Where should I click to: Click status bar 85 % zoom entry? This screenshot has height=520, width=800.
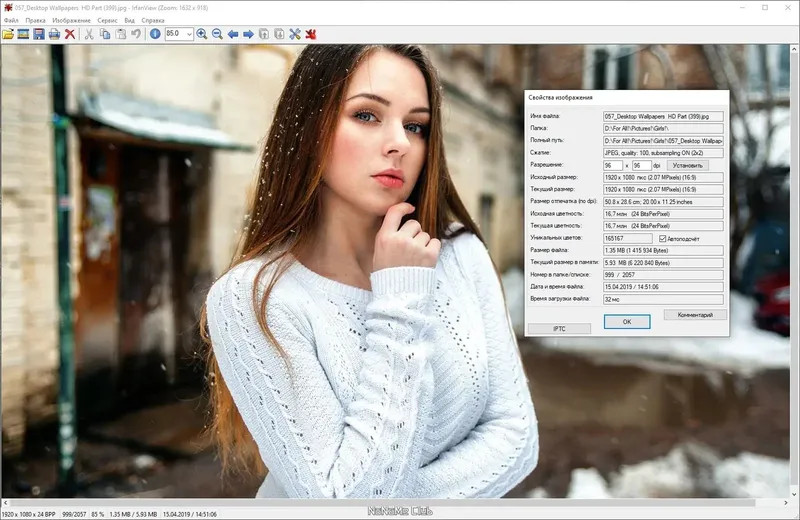point(97,514)
